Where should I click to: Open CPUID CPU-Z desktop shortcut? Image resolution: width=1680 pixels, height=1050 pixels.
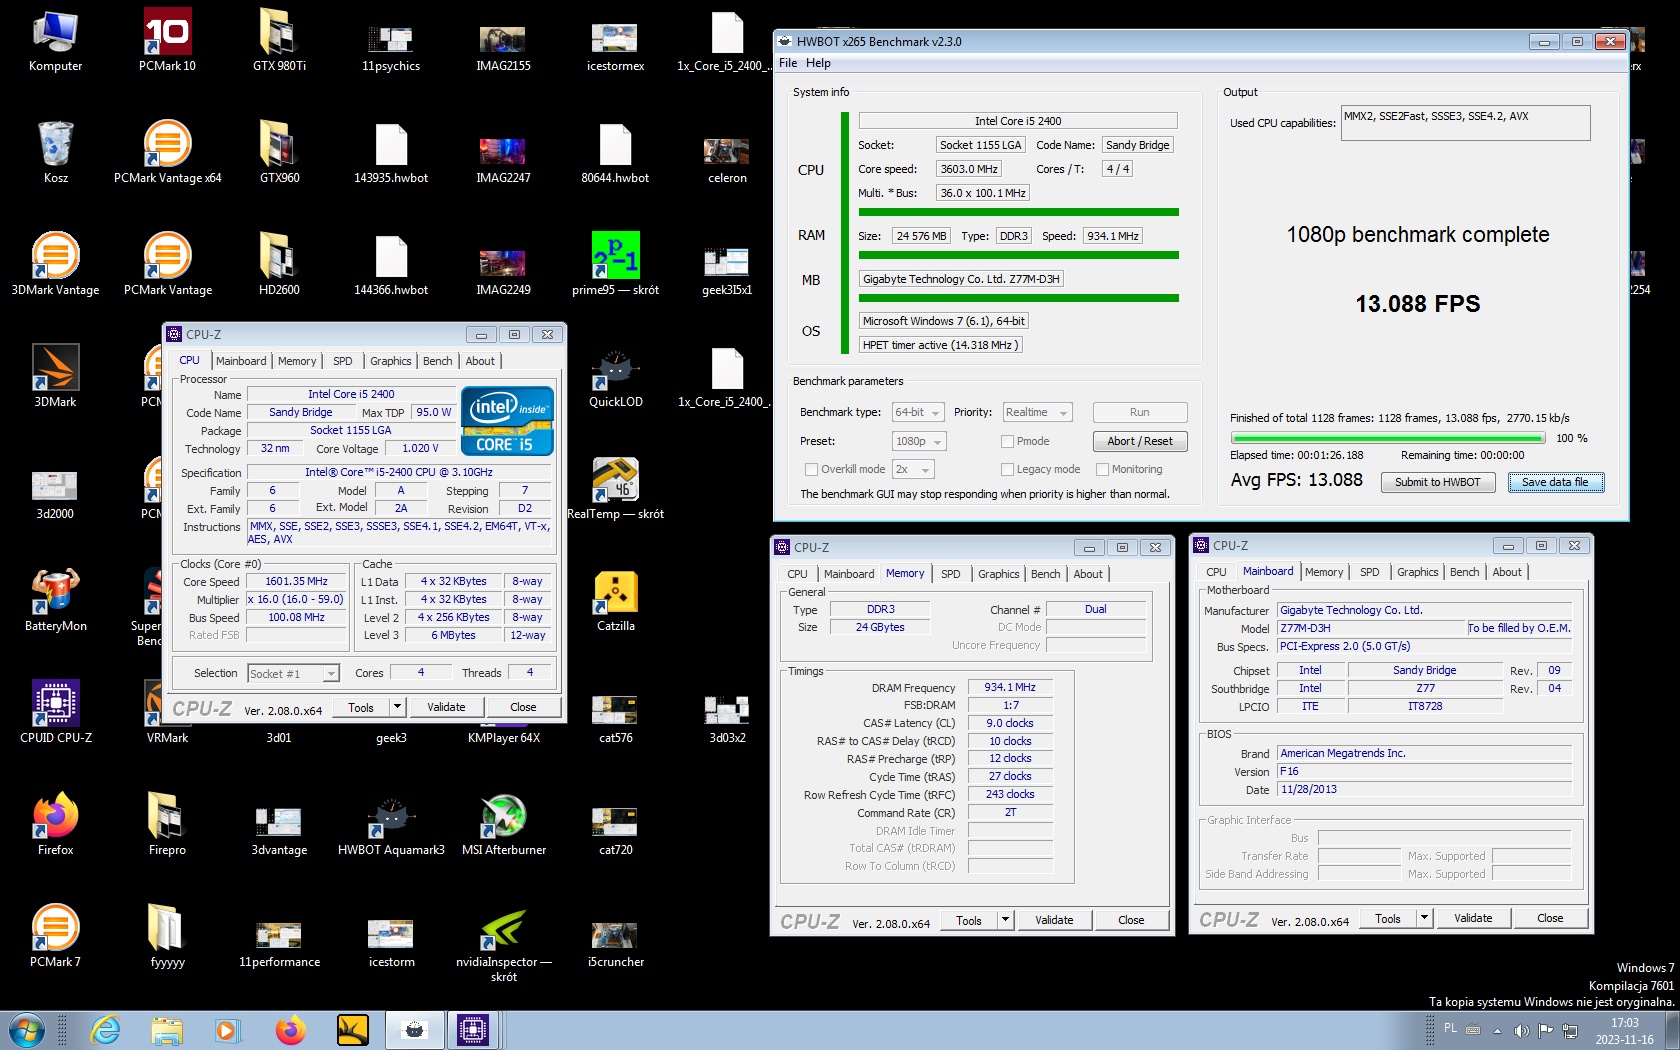pos(56,713)
